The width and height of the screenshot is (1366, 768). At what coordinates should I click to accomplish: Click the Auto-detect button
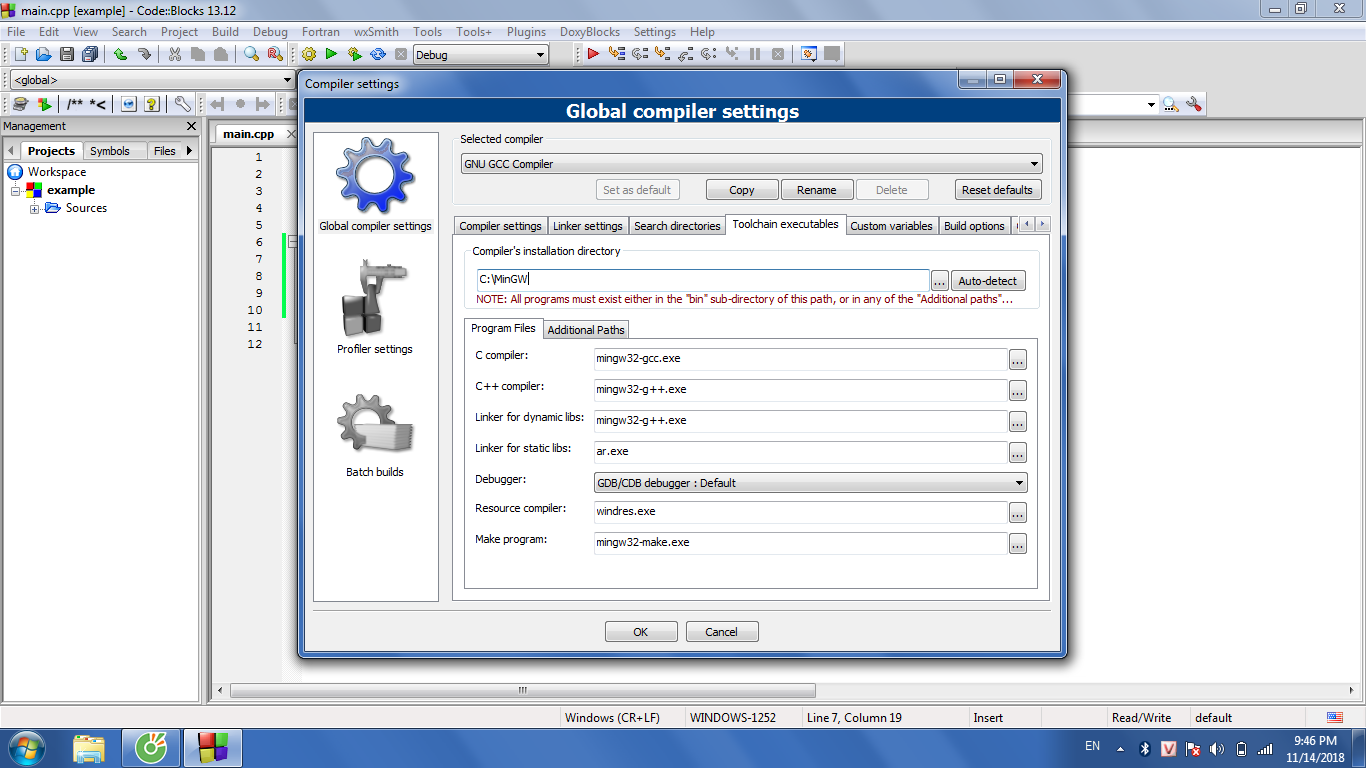(987, 281)
